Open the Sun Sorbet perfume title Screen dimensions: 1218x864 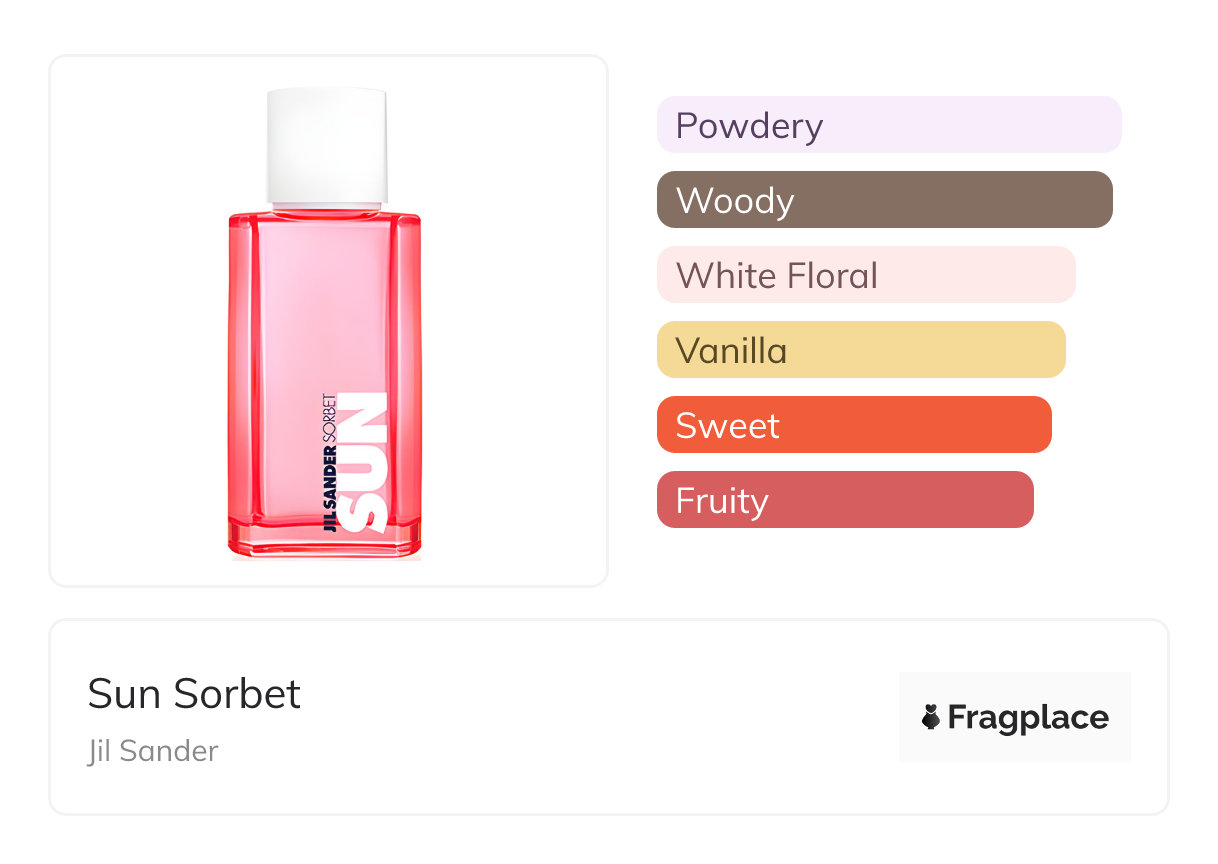click(x=194, y=693)
